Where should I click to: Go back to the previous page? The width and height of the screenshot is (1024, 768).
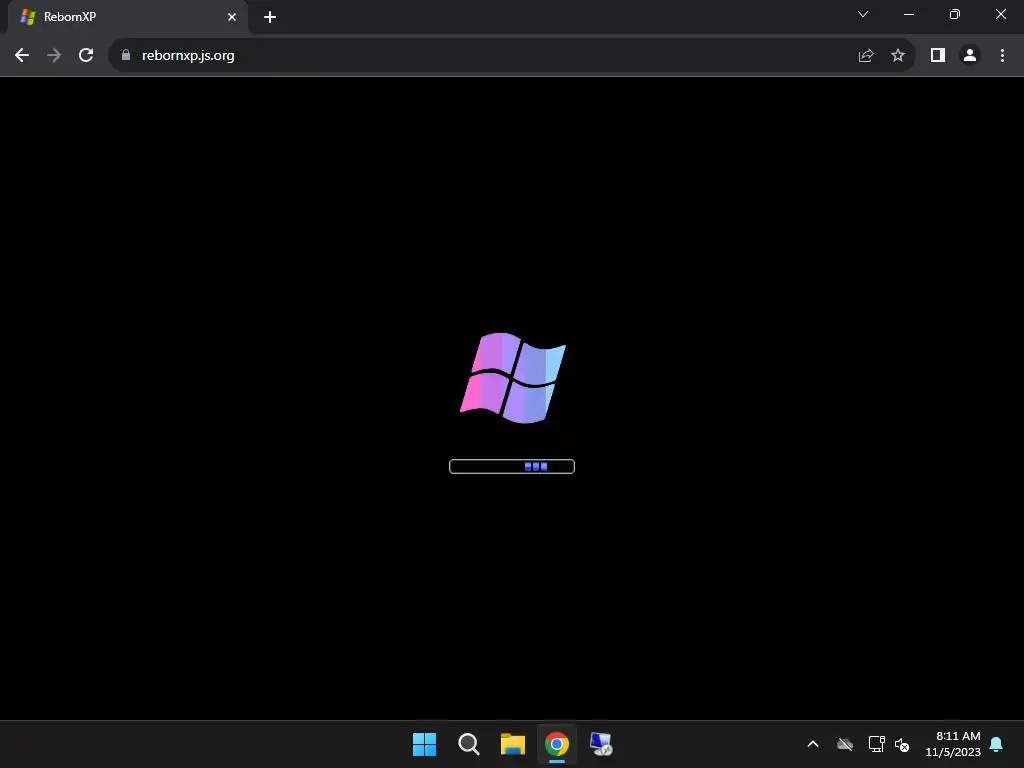(x=22, y=56)
